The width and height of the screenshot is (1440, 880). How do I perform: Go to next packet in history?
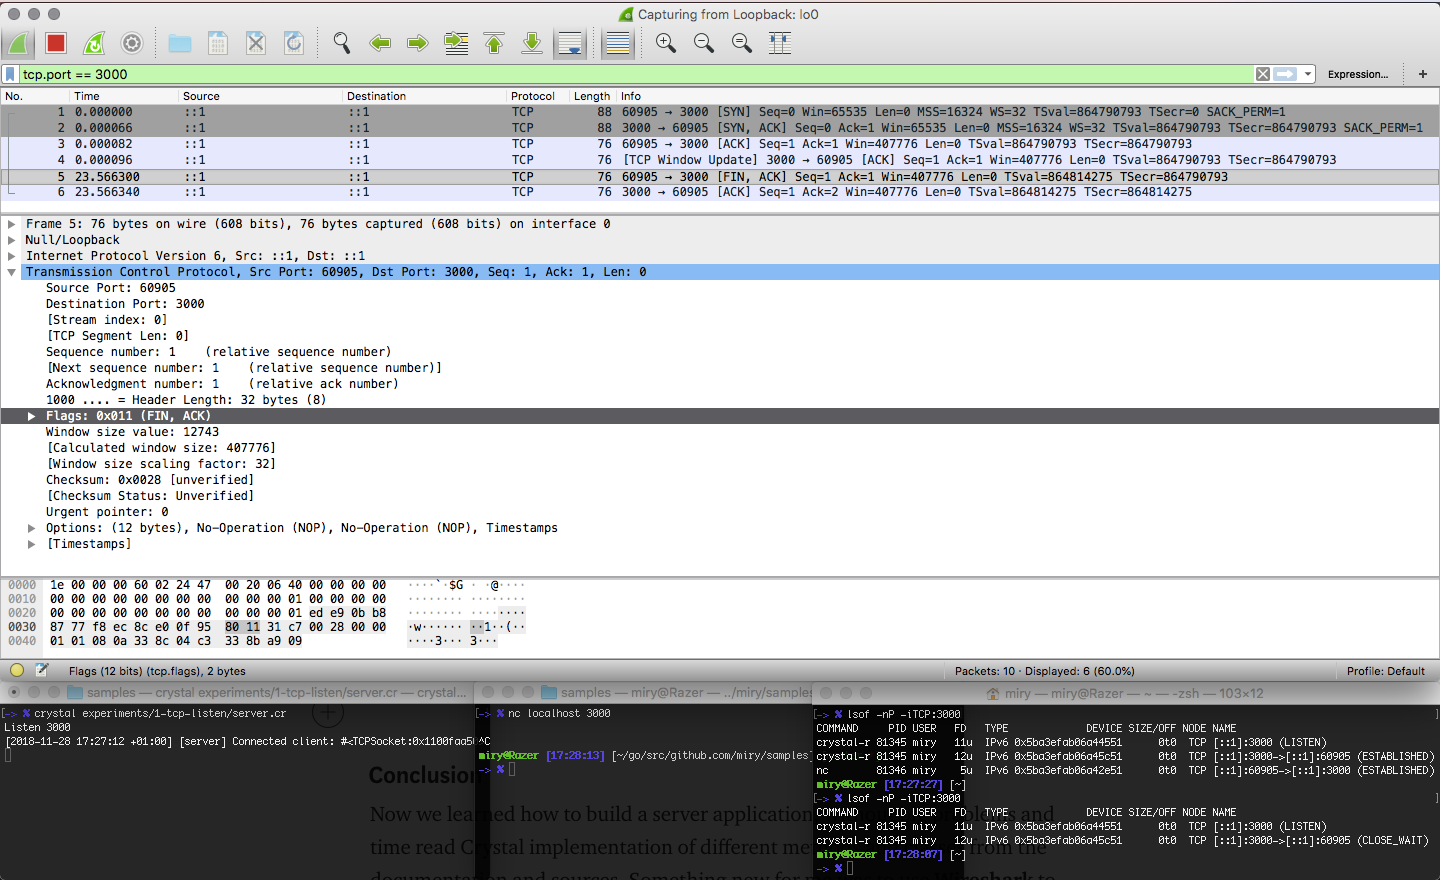click(x=418, y=43)
